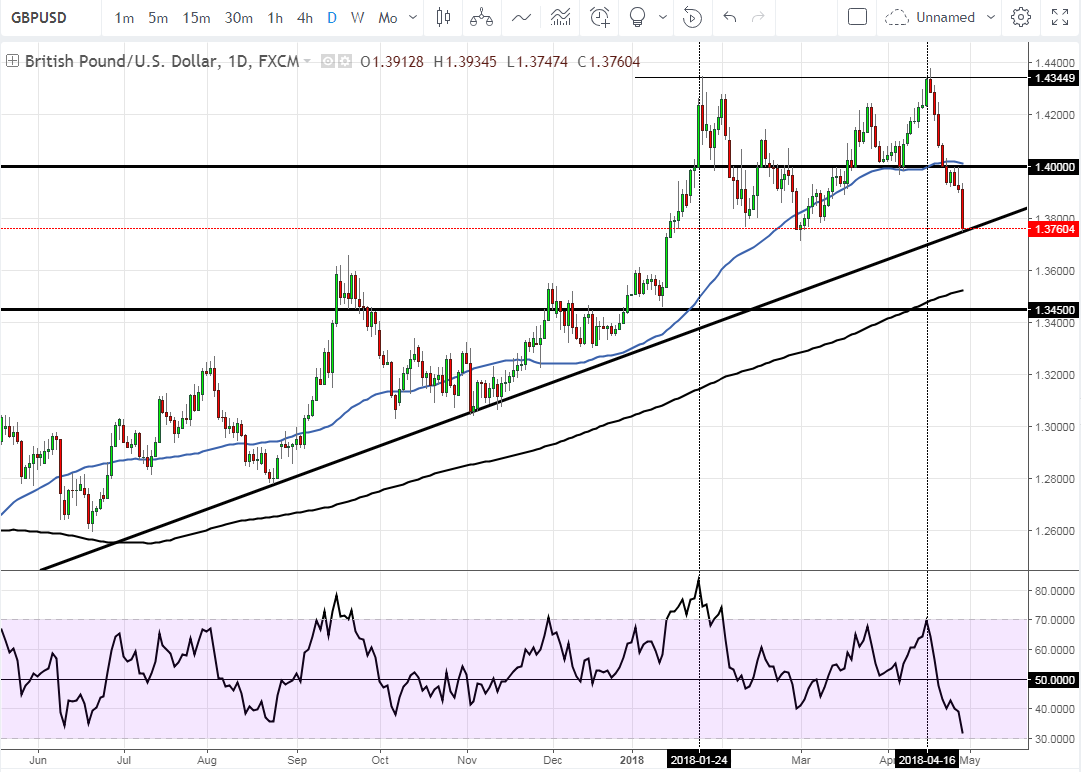Open the ideas dropdown arrow
This screenshot has width=1081, height=772.
point(663,17)
